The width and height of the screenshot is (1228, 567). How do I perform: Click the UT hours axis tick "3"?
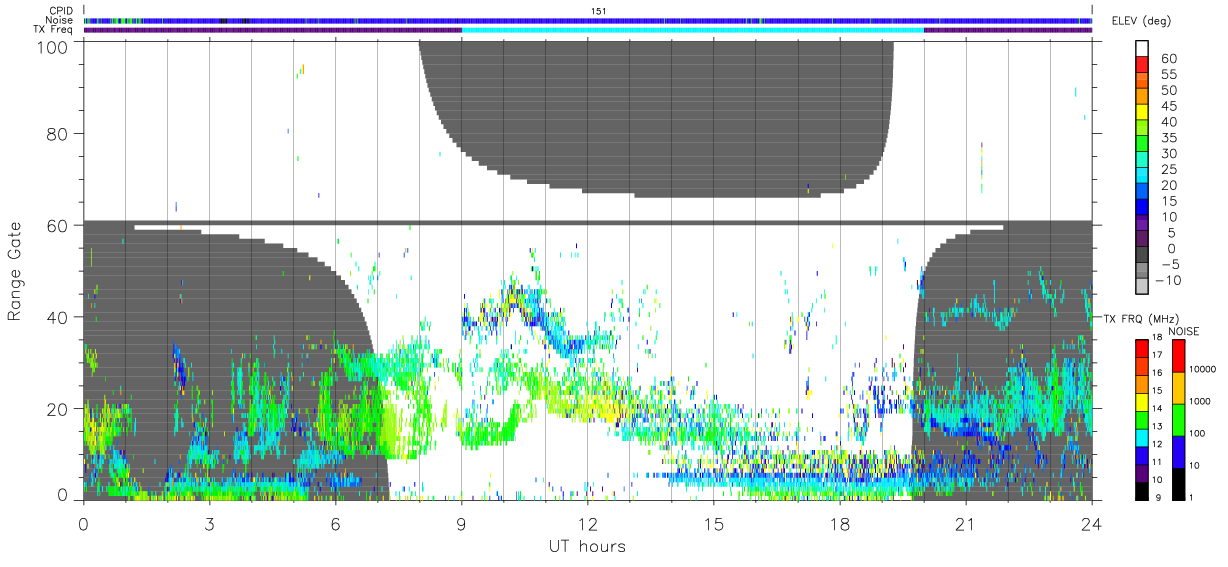tap(209, 524)
